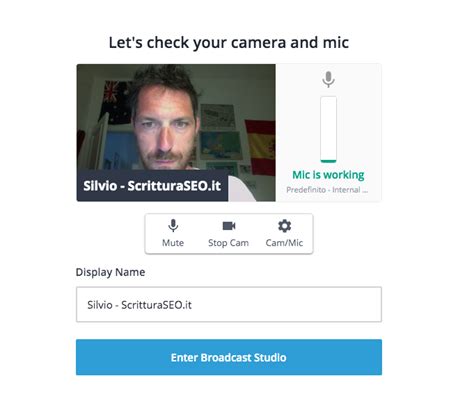Click the webcam video preview
The width and height of the screenshot is (474, 408).
tap(176, 133)
